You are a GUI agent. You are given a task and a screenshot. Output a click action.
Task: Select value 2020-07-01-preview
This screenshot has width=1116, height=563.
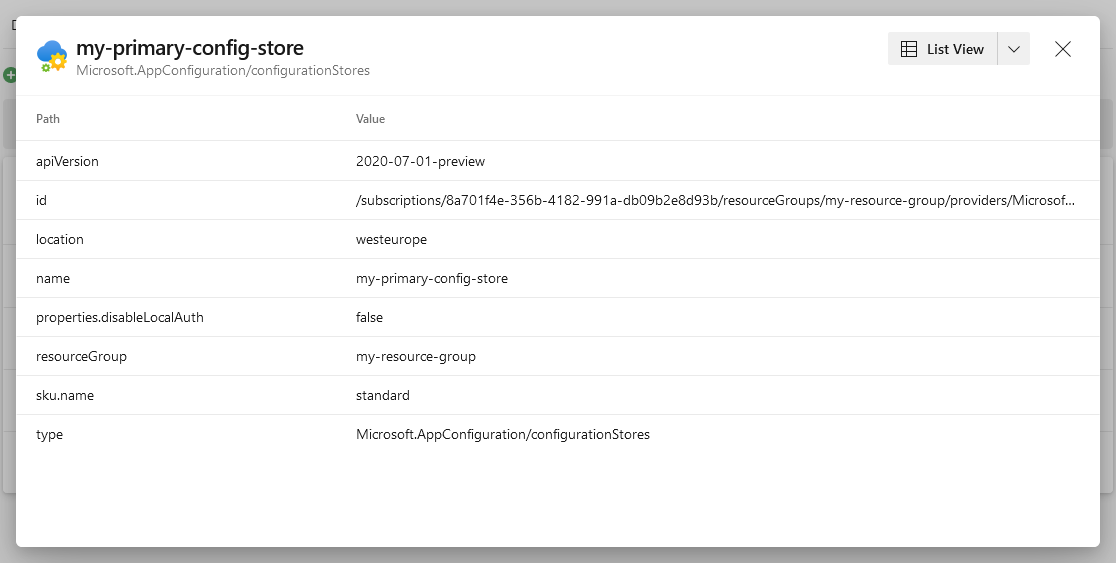[420, 162]
